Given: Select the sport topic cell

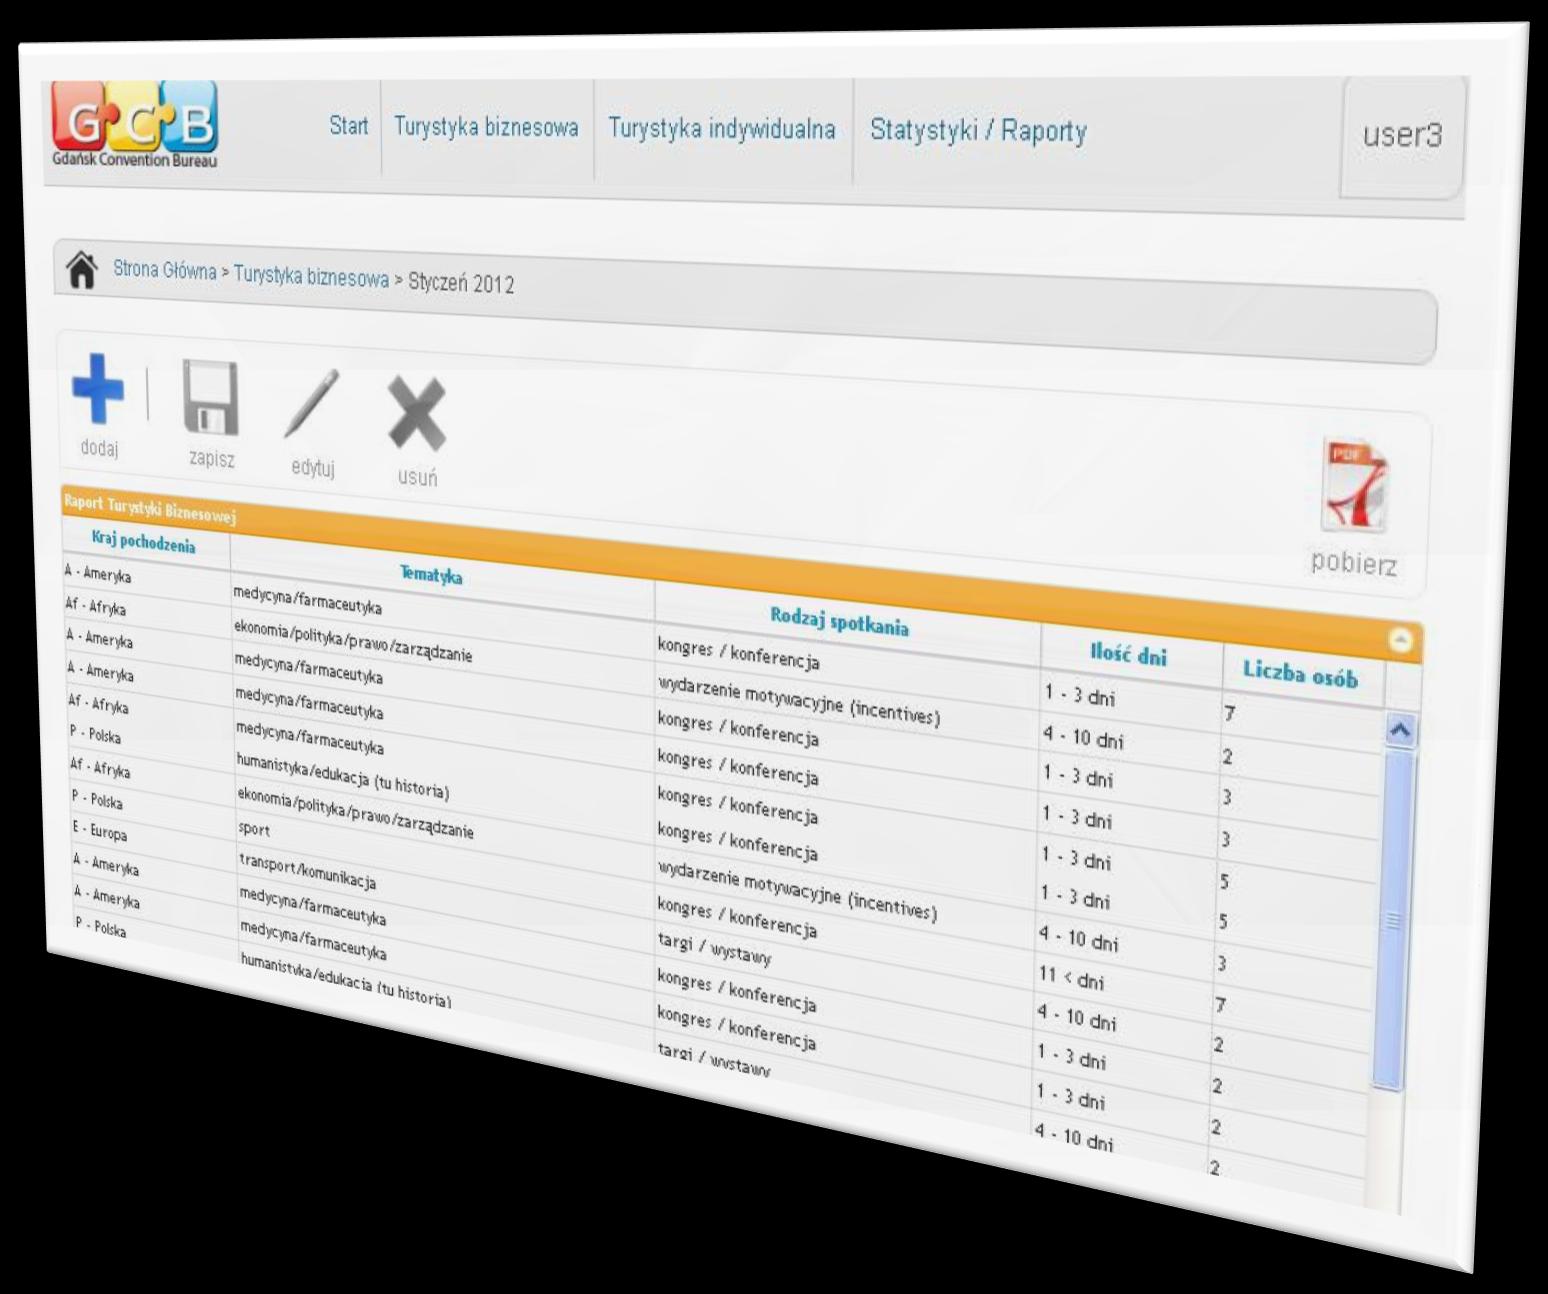Looking at the screenshot, I should click(254, 828).
